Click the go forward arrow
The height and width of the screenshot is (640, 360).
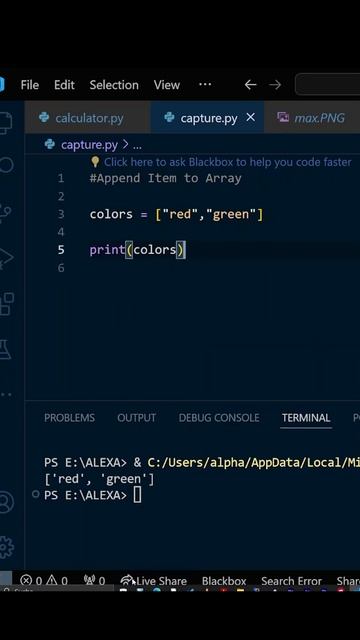[x=275, y=85]
